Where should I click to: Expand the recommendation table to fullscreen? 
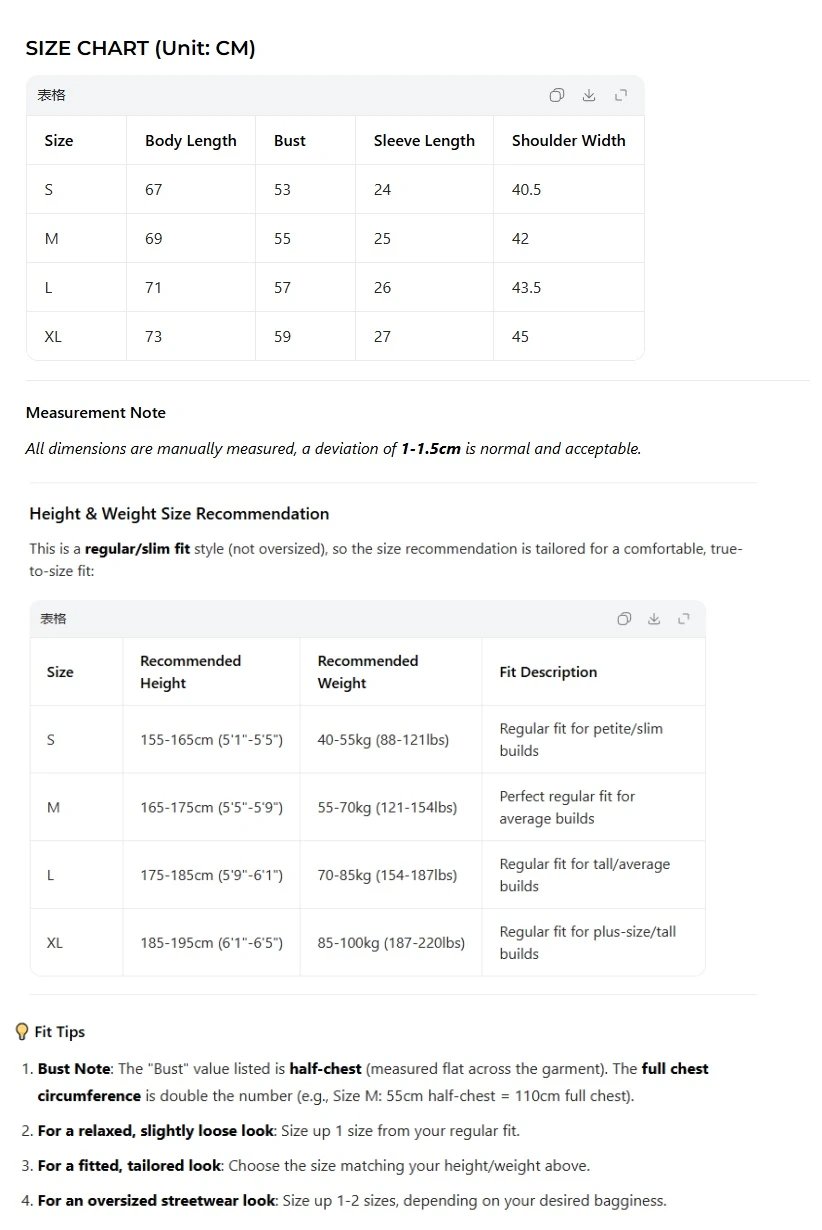[x=684, y=619]
